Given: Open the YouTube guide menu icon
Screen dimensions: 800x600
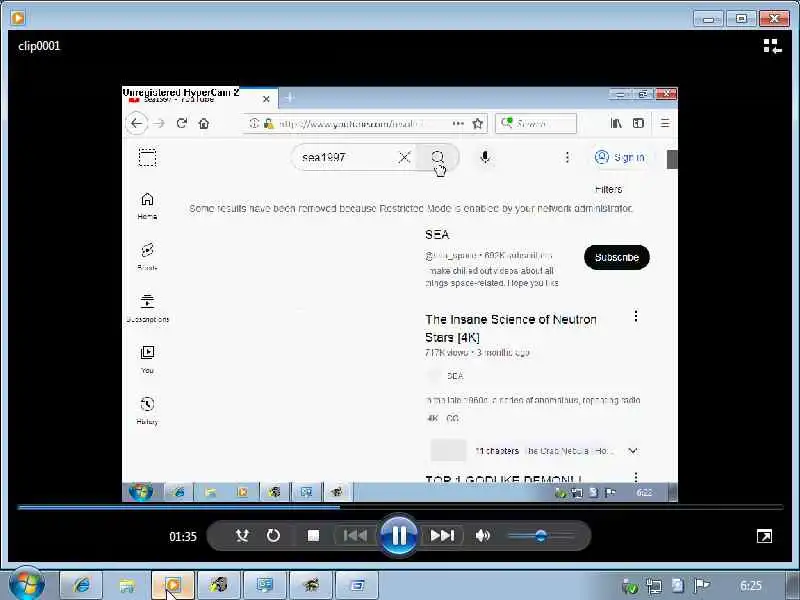Looking at the screenshot, I should [147, 157].
